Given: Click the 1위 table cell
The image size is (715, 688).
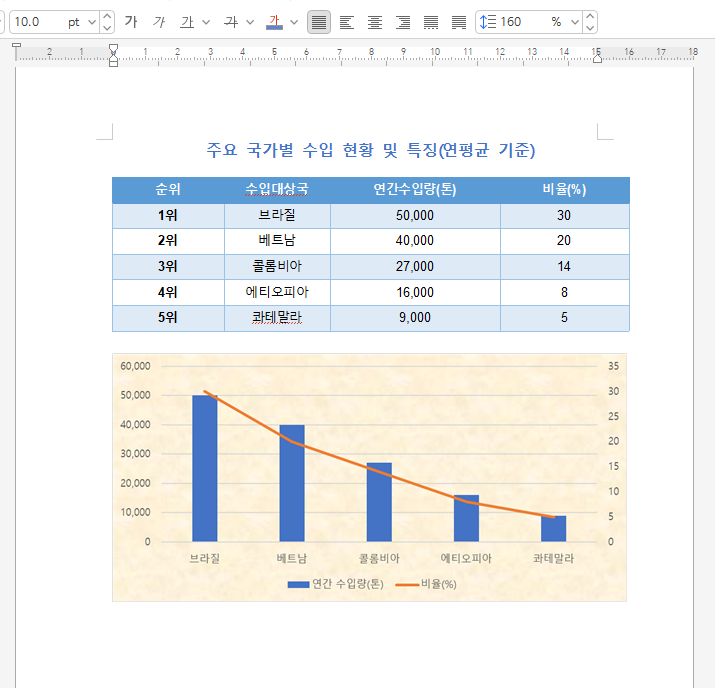Looking at the screenshot, I should [x=168, y=216].
